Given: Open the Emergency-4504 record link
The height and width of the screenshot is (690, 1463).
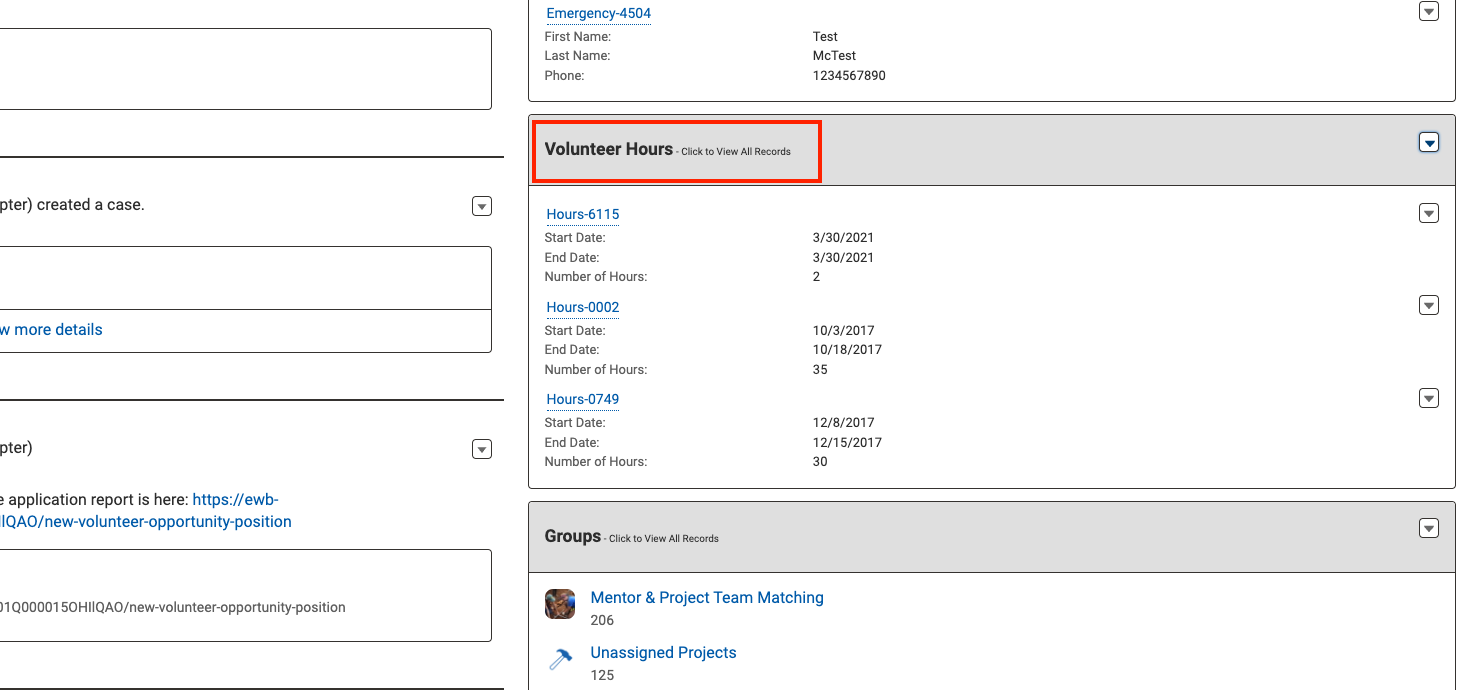Looking at the screenshot, I should pos(598,14).
